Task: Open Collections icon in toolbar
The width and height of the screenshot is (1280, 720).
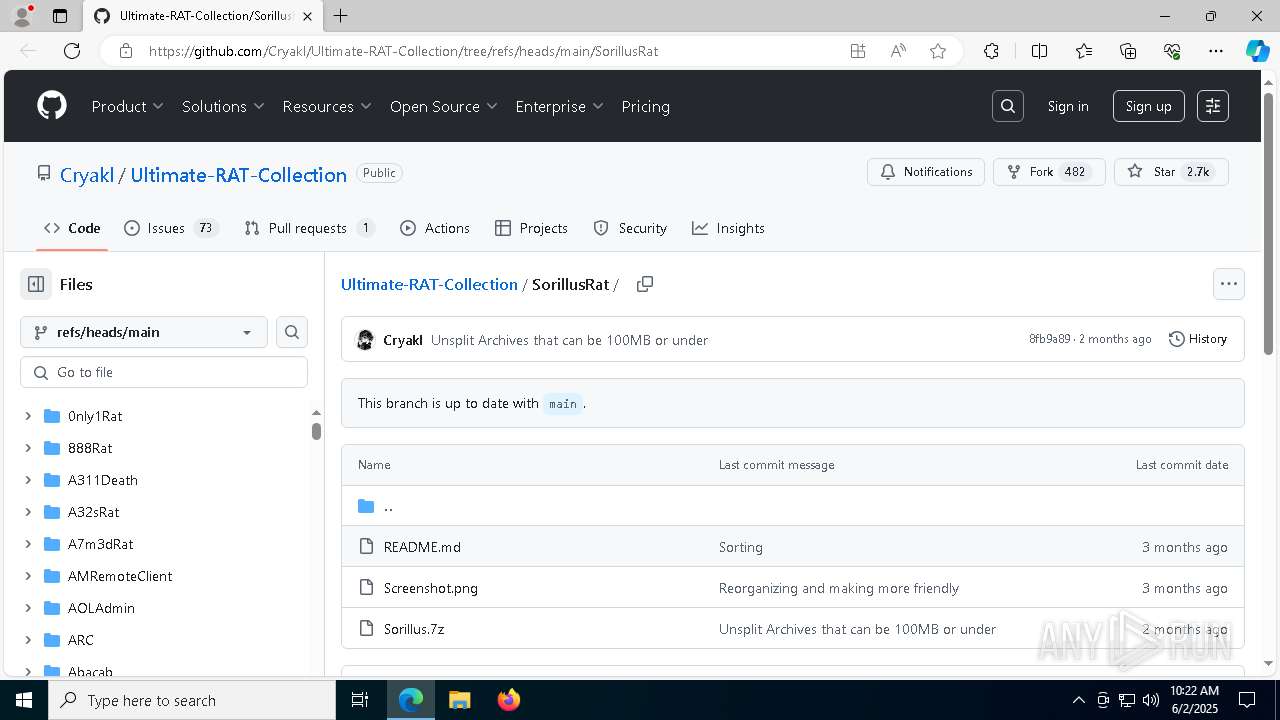Action: (x=1128, y=51)
